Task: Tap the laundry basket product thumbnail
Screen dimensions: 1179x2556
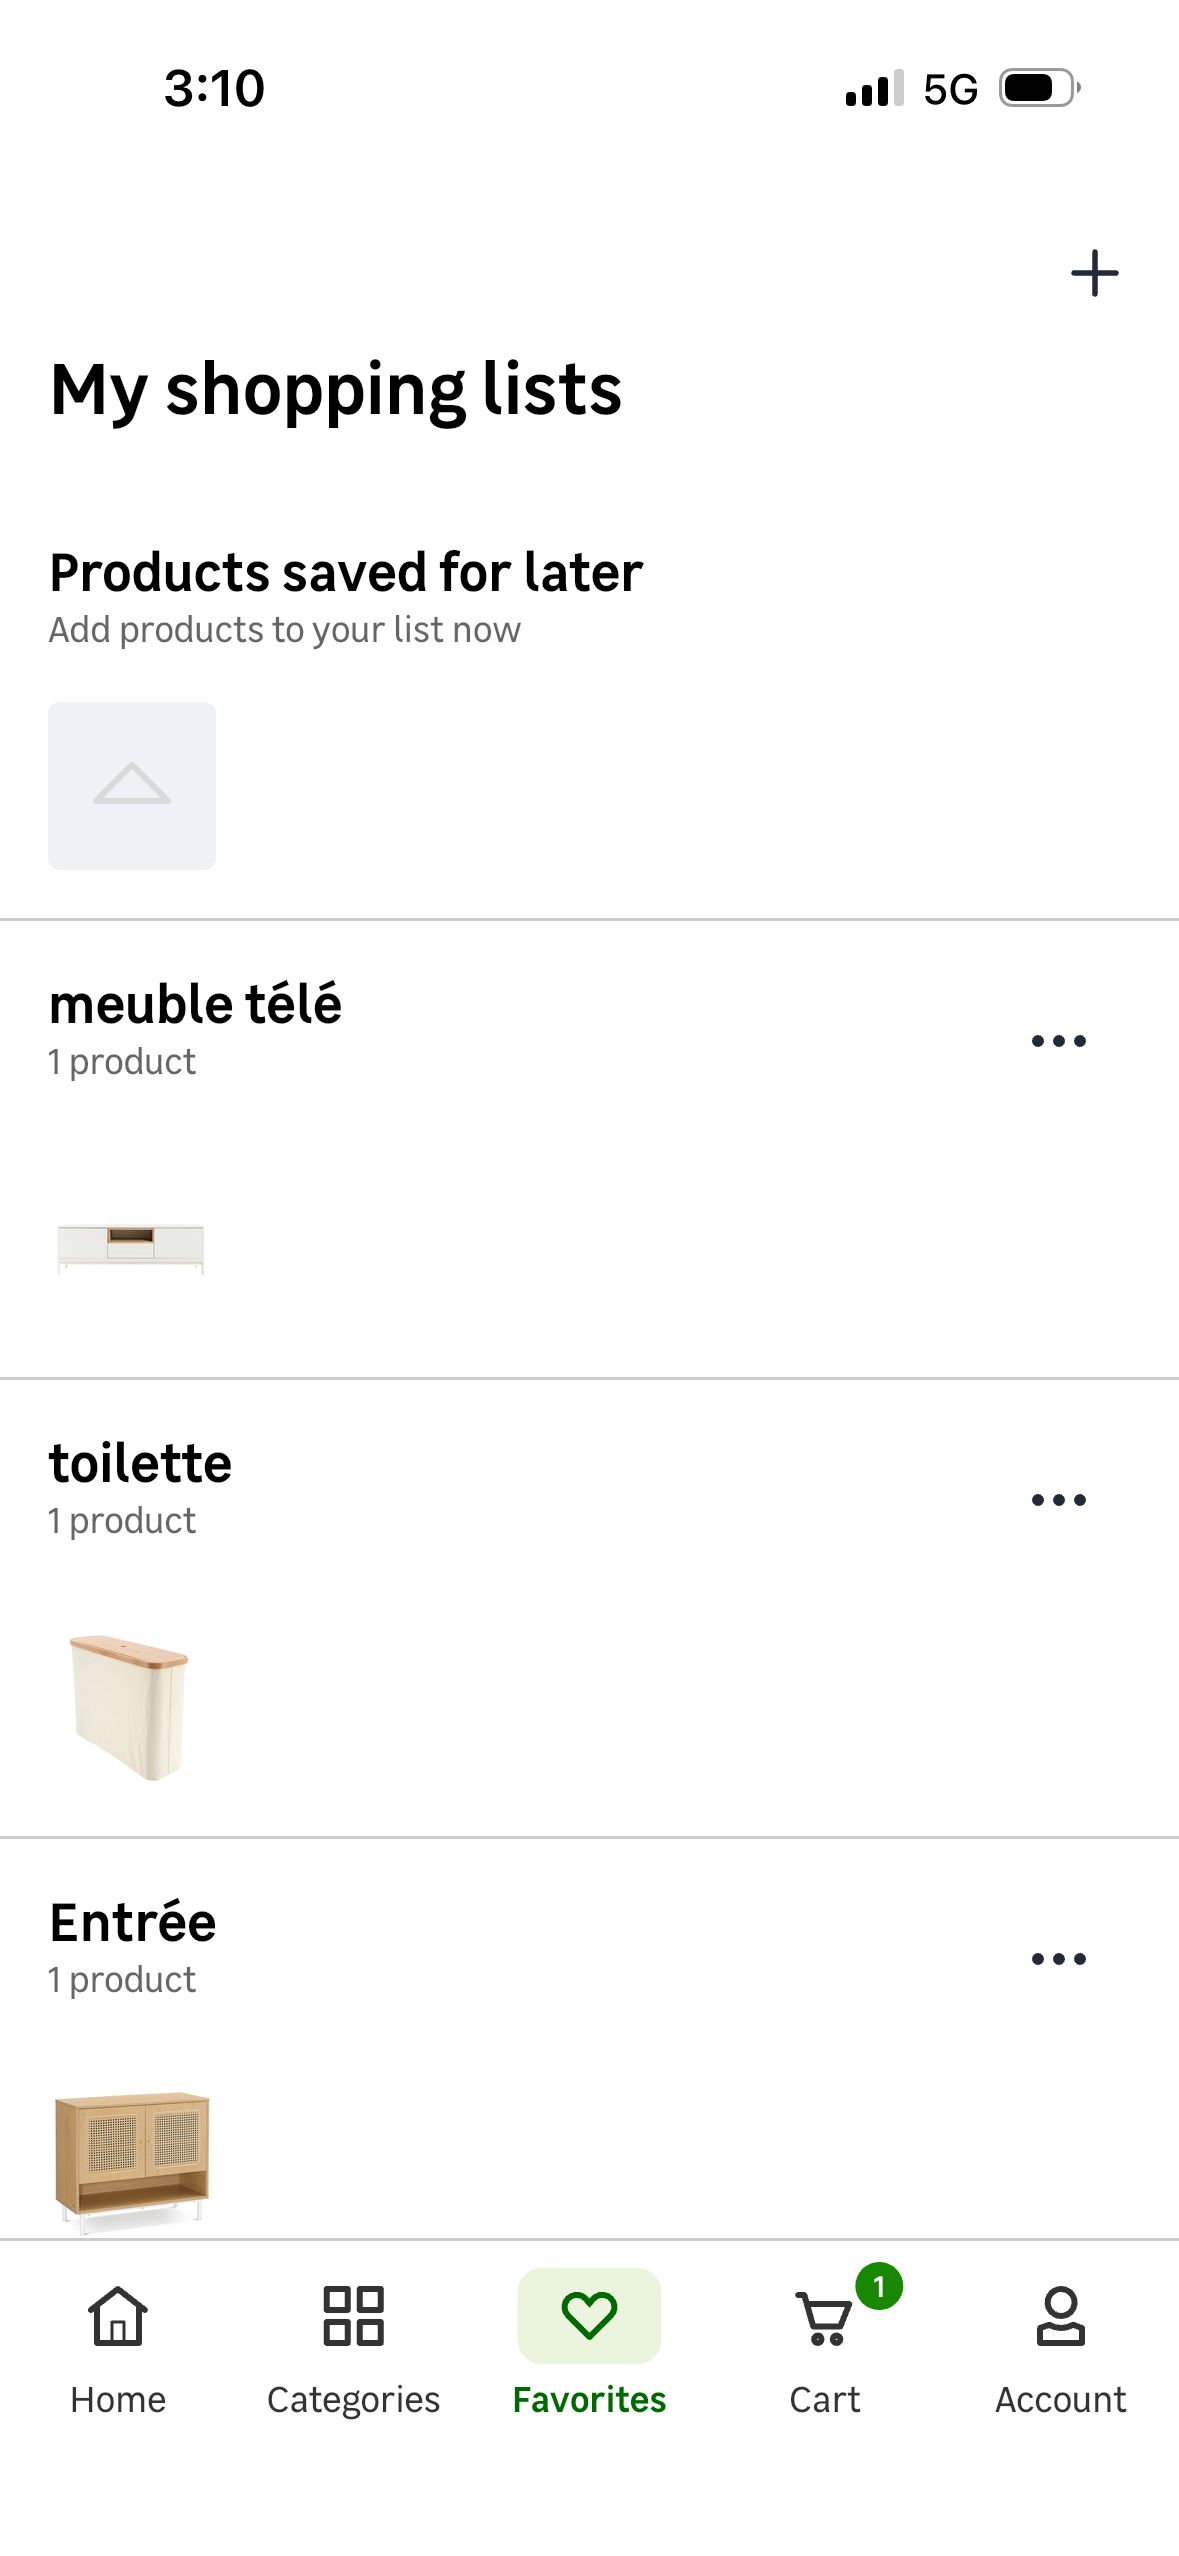Action: [x=129, y=1706]
